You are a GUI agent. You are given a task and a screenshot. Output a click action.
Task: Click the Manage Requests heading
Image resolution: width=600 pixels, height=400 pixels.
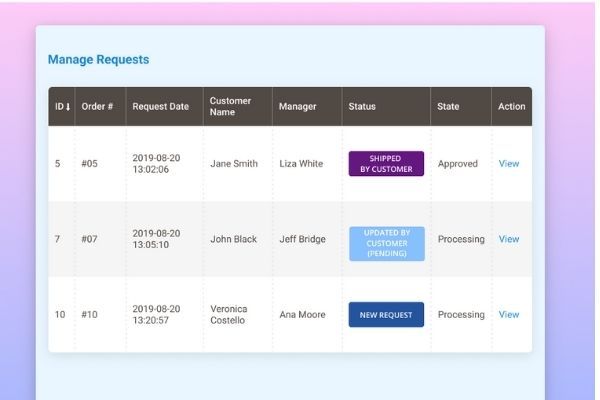click(x=98, y=60)
